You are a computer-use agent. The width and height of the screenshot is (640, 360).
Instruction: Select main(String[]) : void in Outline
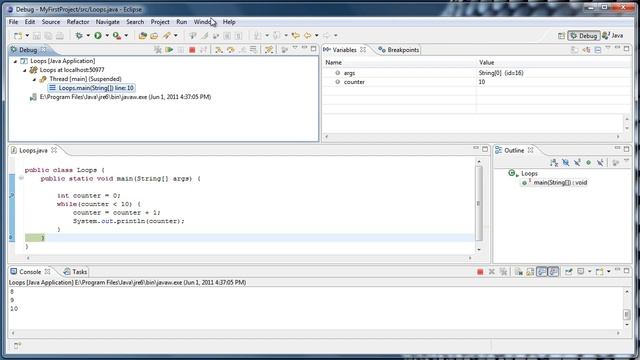tap(555, 183)
